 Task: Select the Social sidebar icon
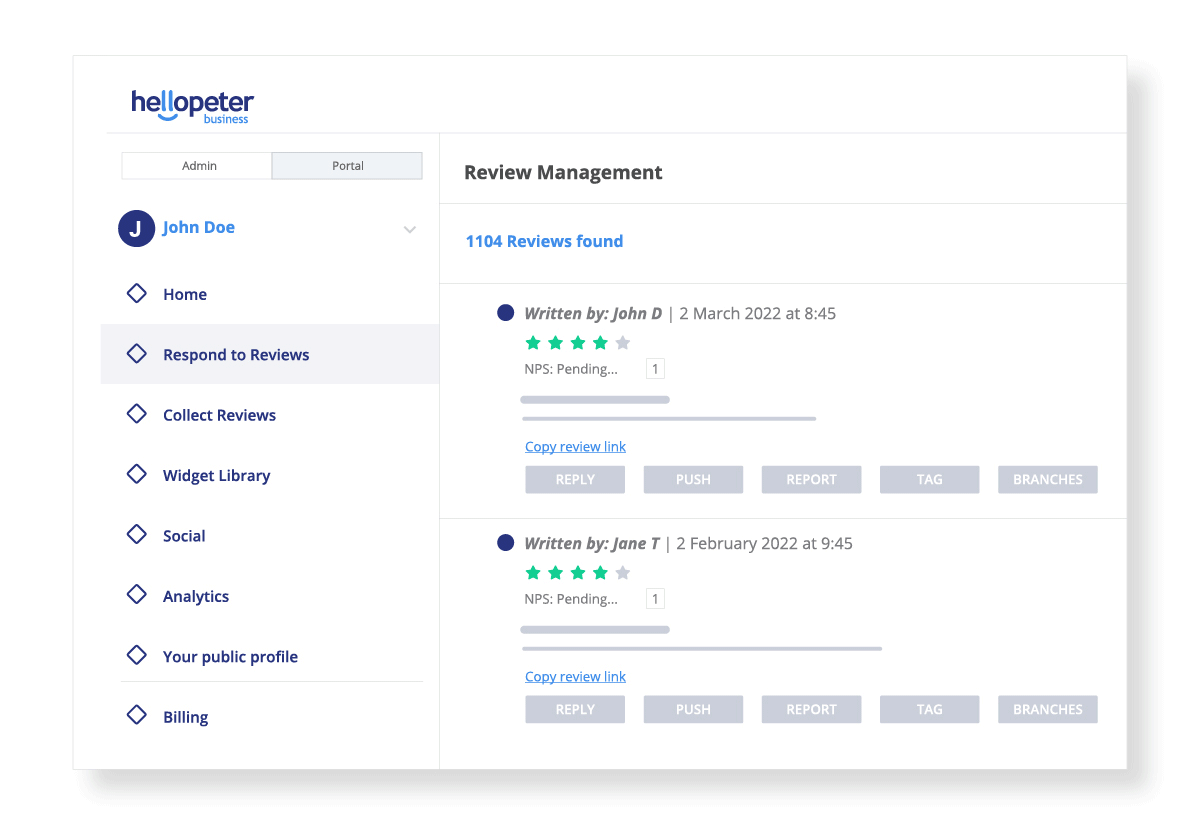137,535
